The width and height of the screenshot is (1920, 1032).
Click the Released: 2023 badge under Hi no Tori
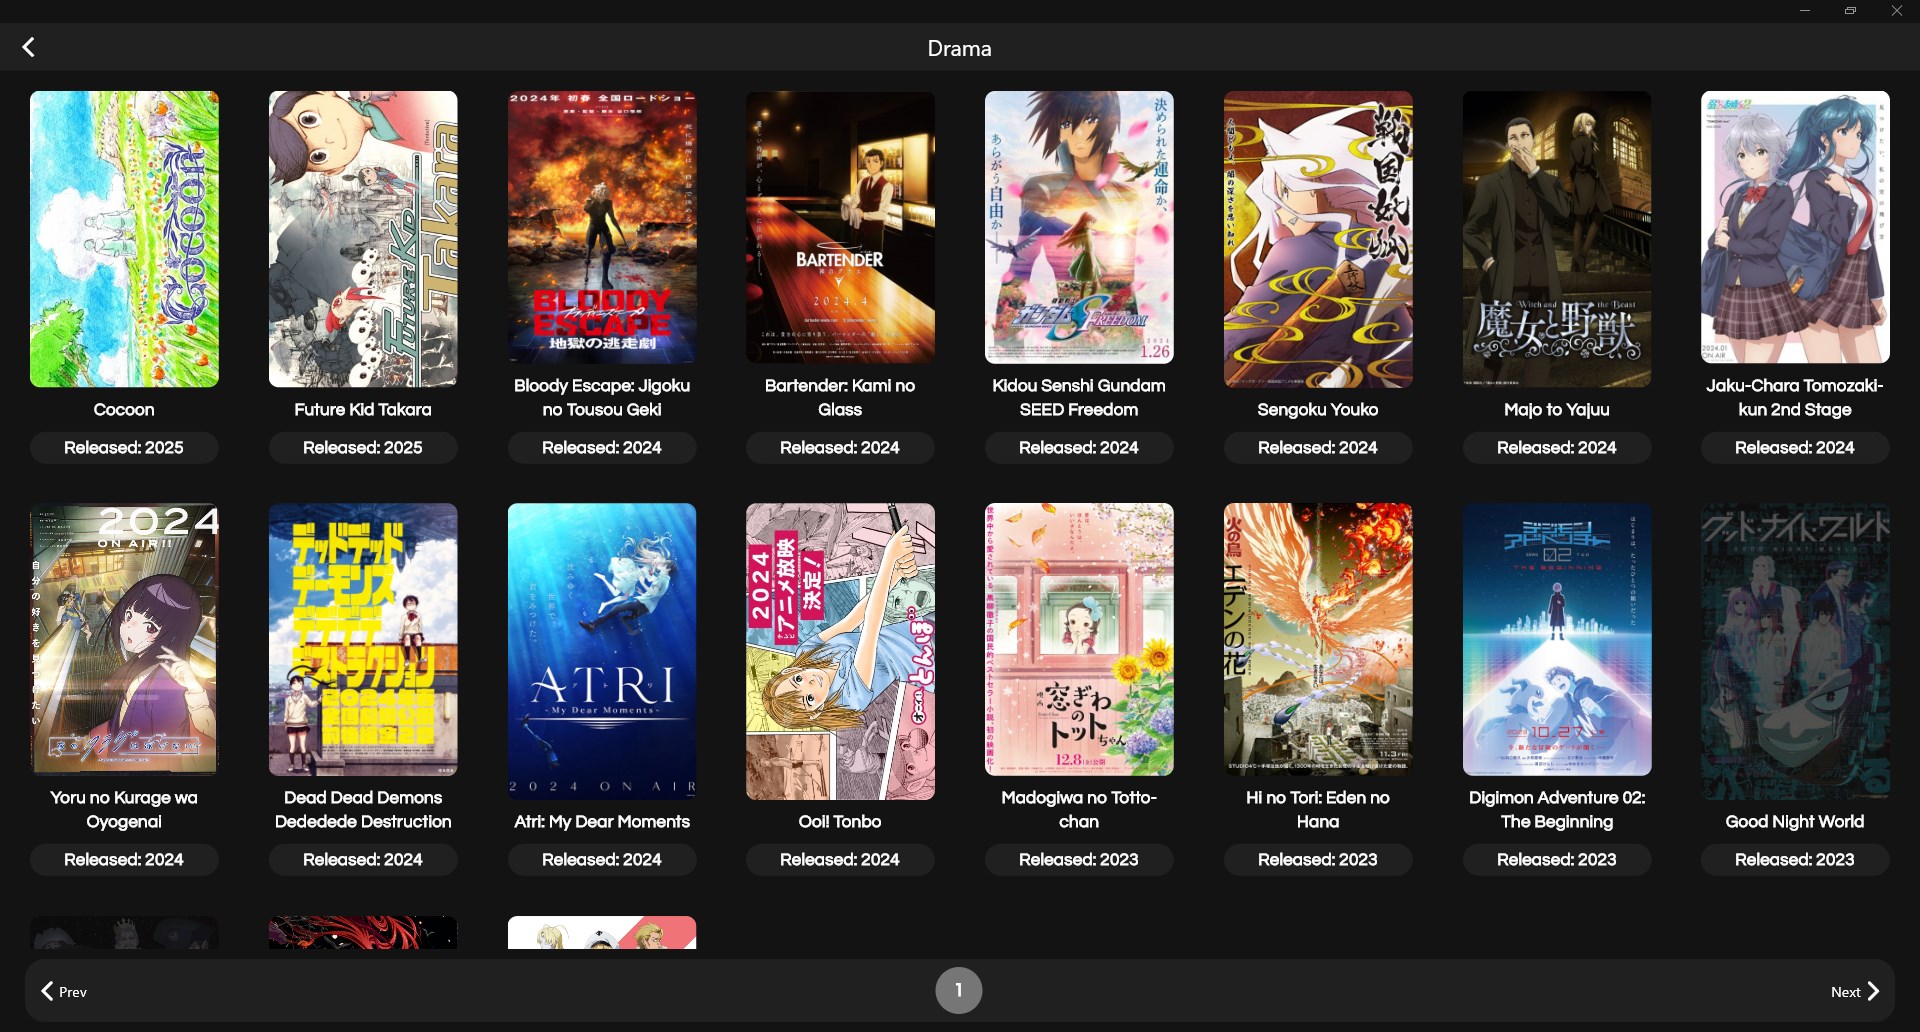[1318, 859]
